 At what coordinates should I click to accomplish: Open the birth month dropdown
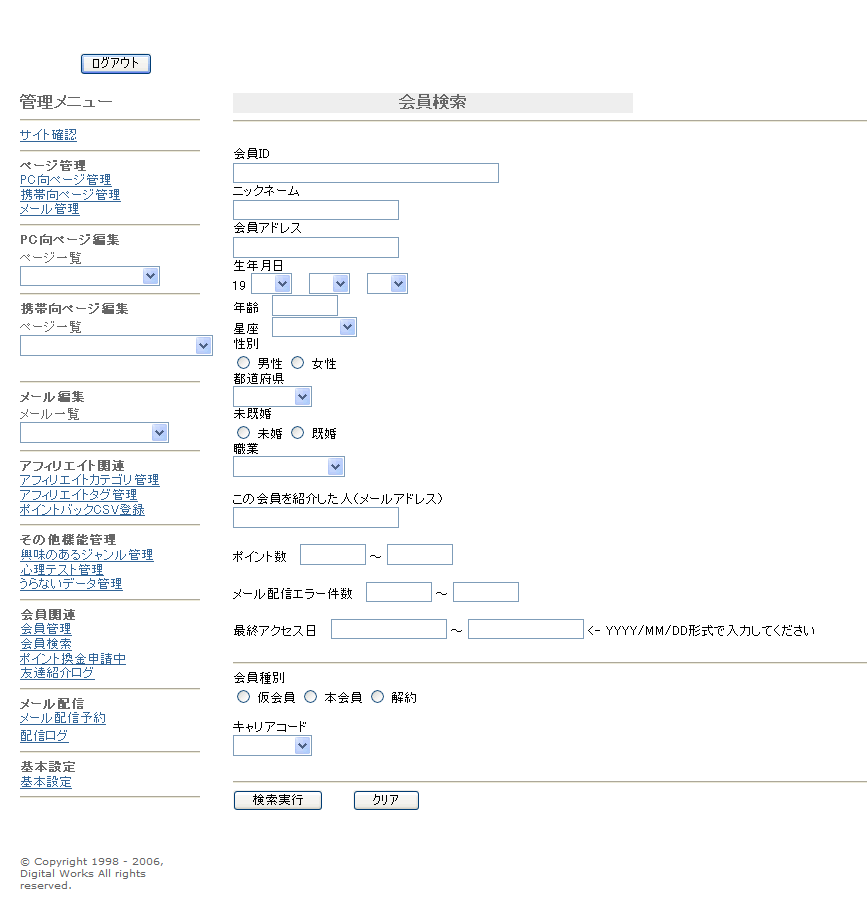click(330, 284)
